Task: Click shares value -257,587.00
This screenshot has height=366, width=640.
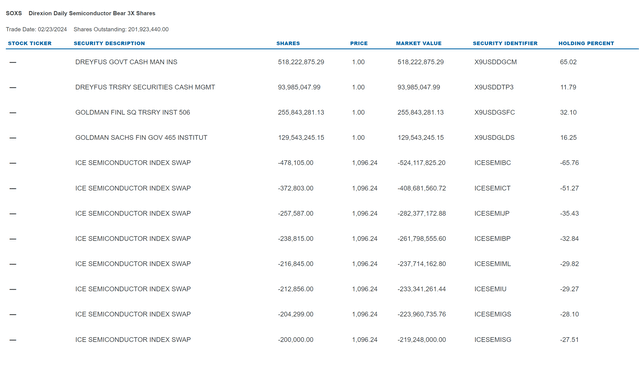Action: pyautogui.click(x=296, y=213)
